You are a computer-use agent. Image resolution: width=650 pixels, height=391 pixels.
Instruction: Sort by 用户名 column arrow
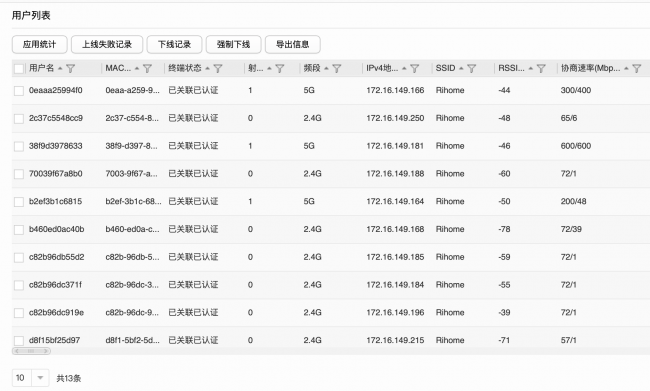point(60,68)
